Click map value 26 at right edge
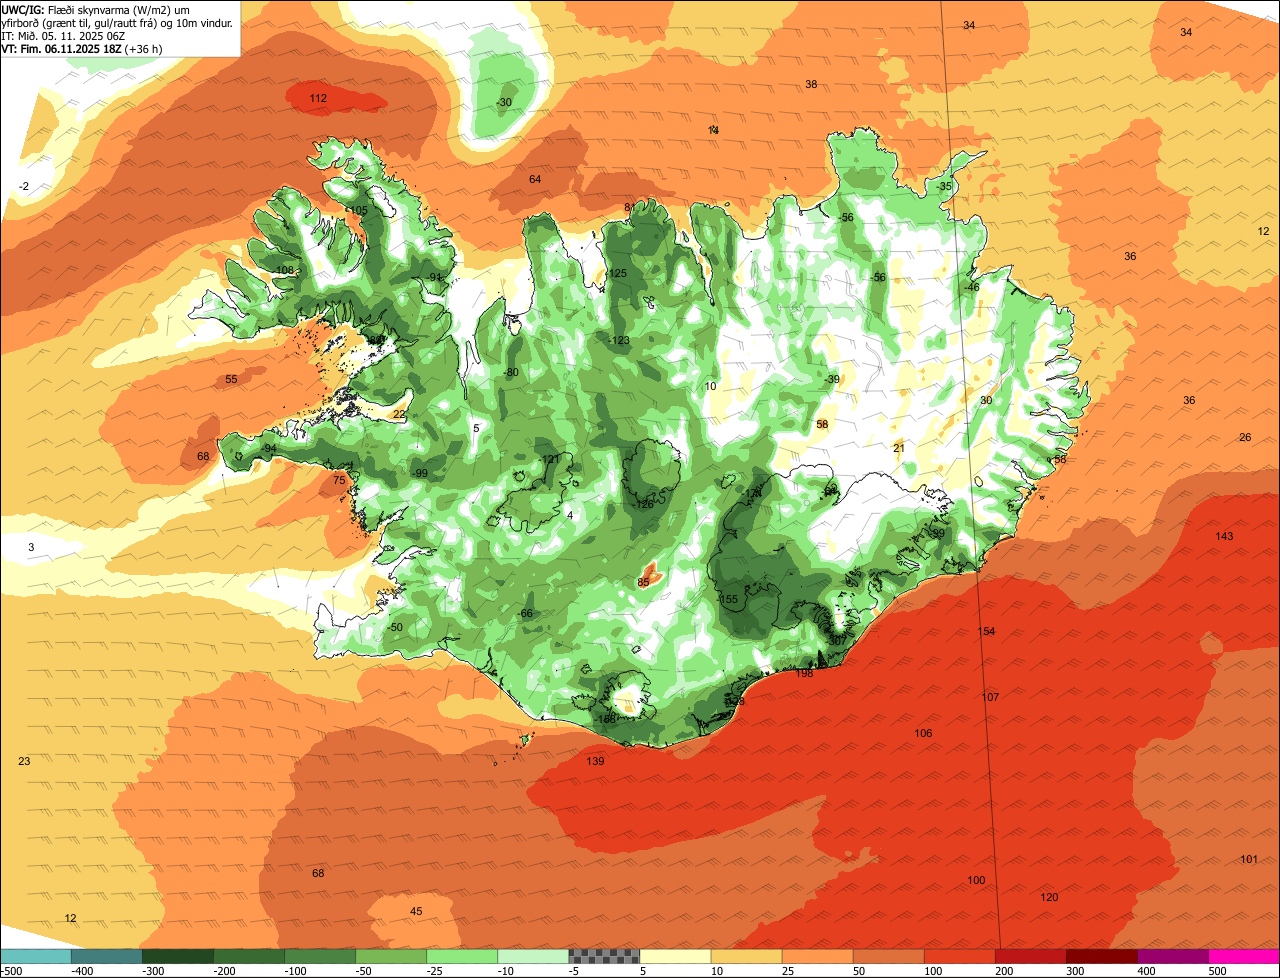 (1245, 437)
